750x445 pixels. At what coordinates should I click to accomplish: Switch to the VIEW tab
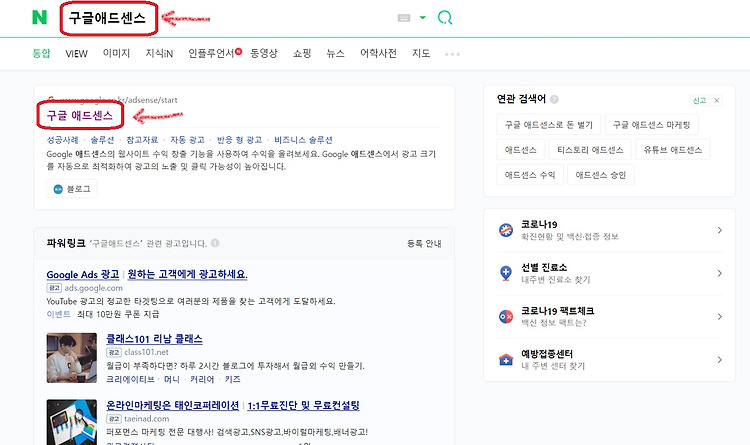click(77, 54)
